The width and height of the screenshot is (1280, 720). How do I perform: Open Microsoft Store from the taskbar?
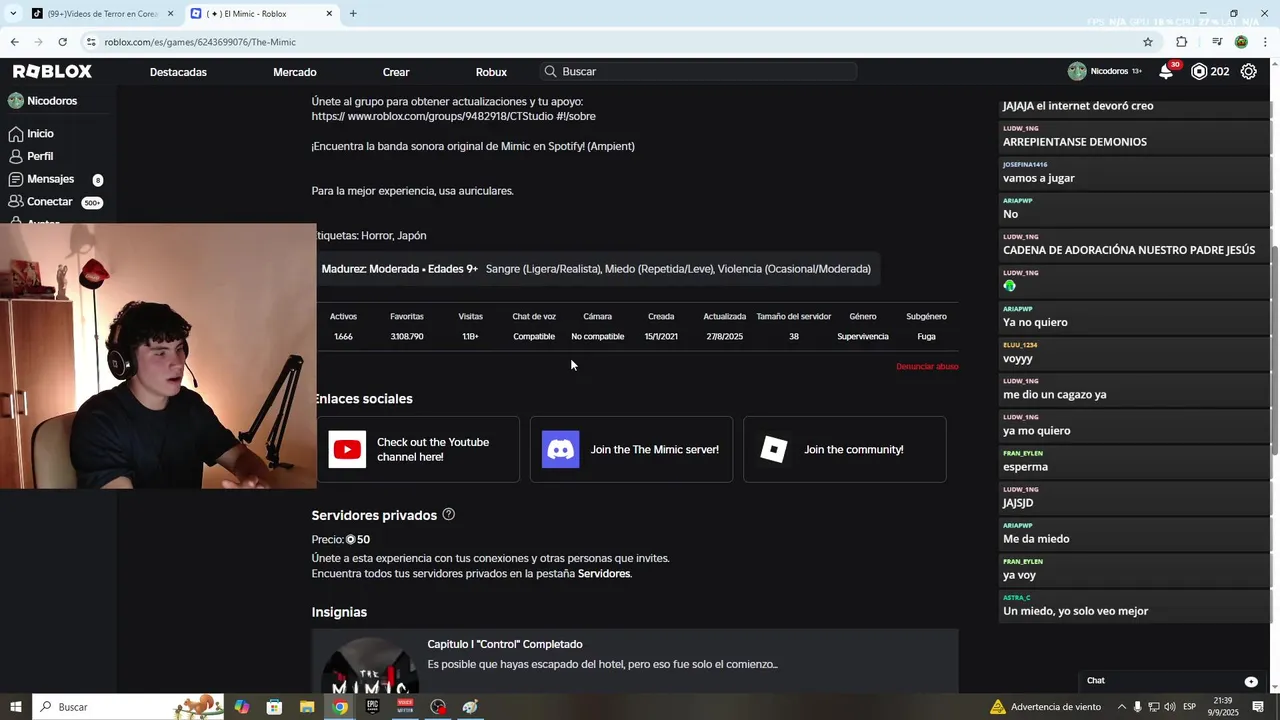coord(274,707)
